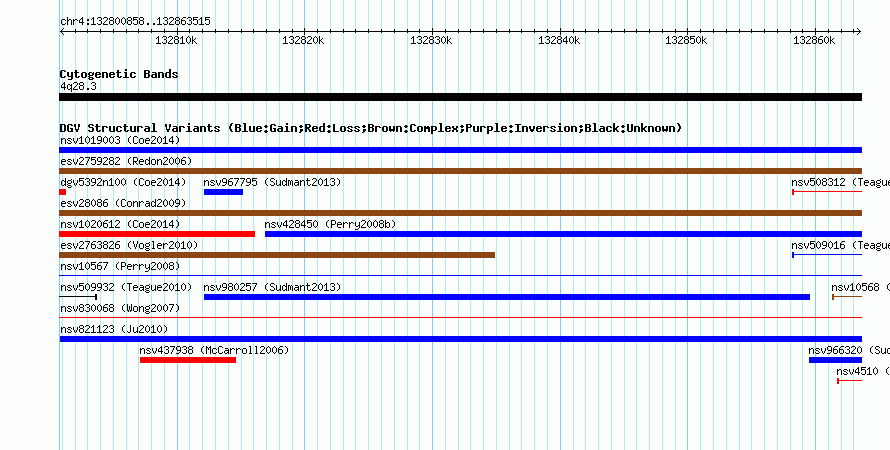Click the 132830k ruler tick
Viewport: 890px width, 450px height.
pos(431,40)
